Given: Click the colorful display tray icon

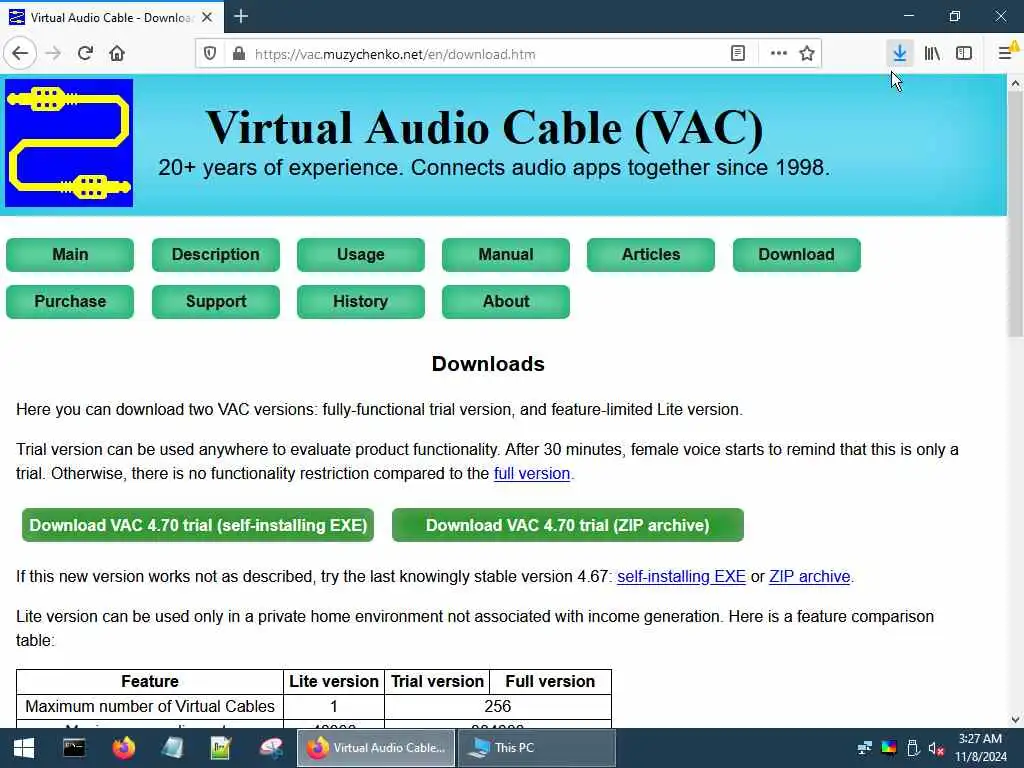Looking at the screenshot, I should (889, 748).
